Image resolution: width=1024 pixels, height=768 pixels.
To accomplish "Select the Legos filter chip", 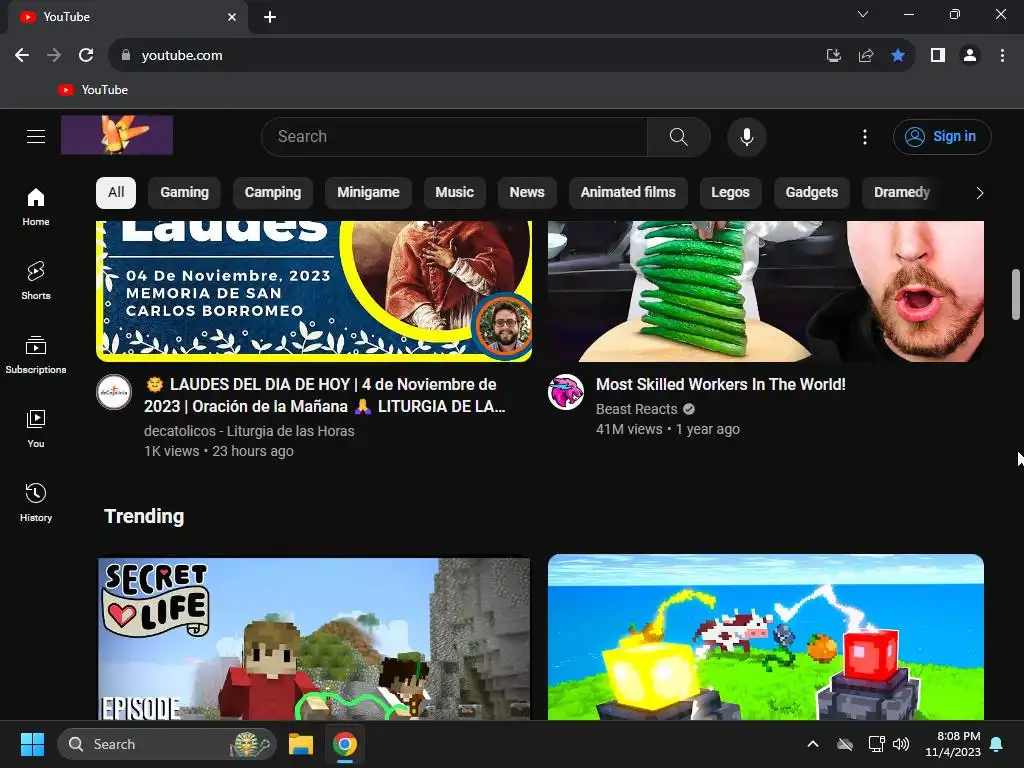I will [x=730, y=193].
